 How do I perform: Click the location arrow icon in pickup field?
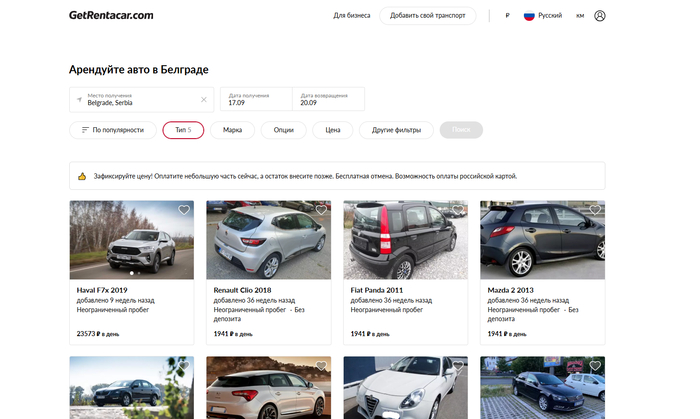pos(79,100)
